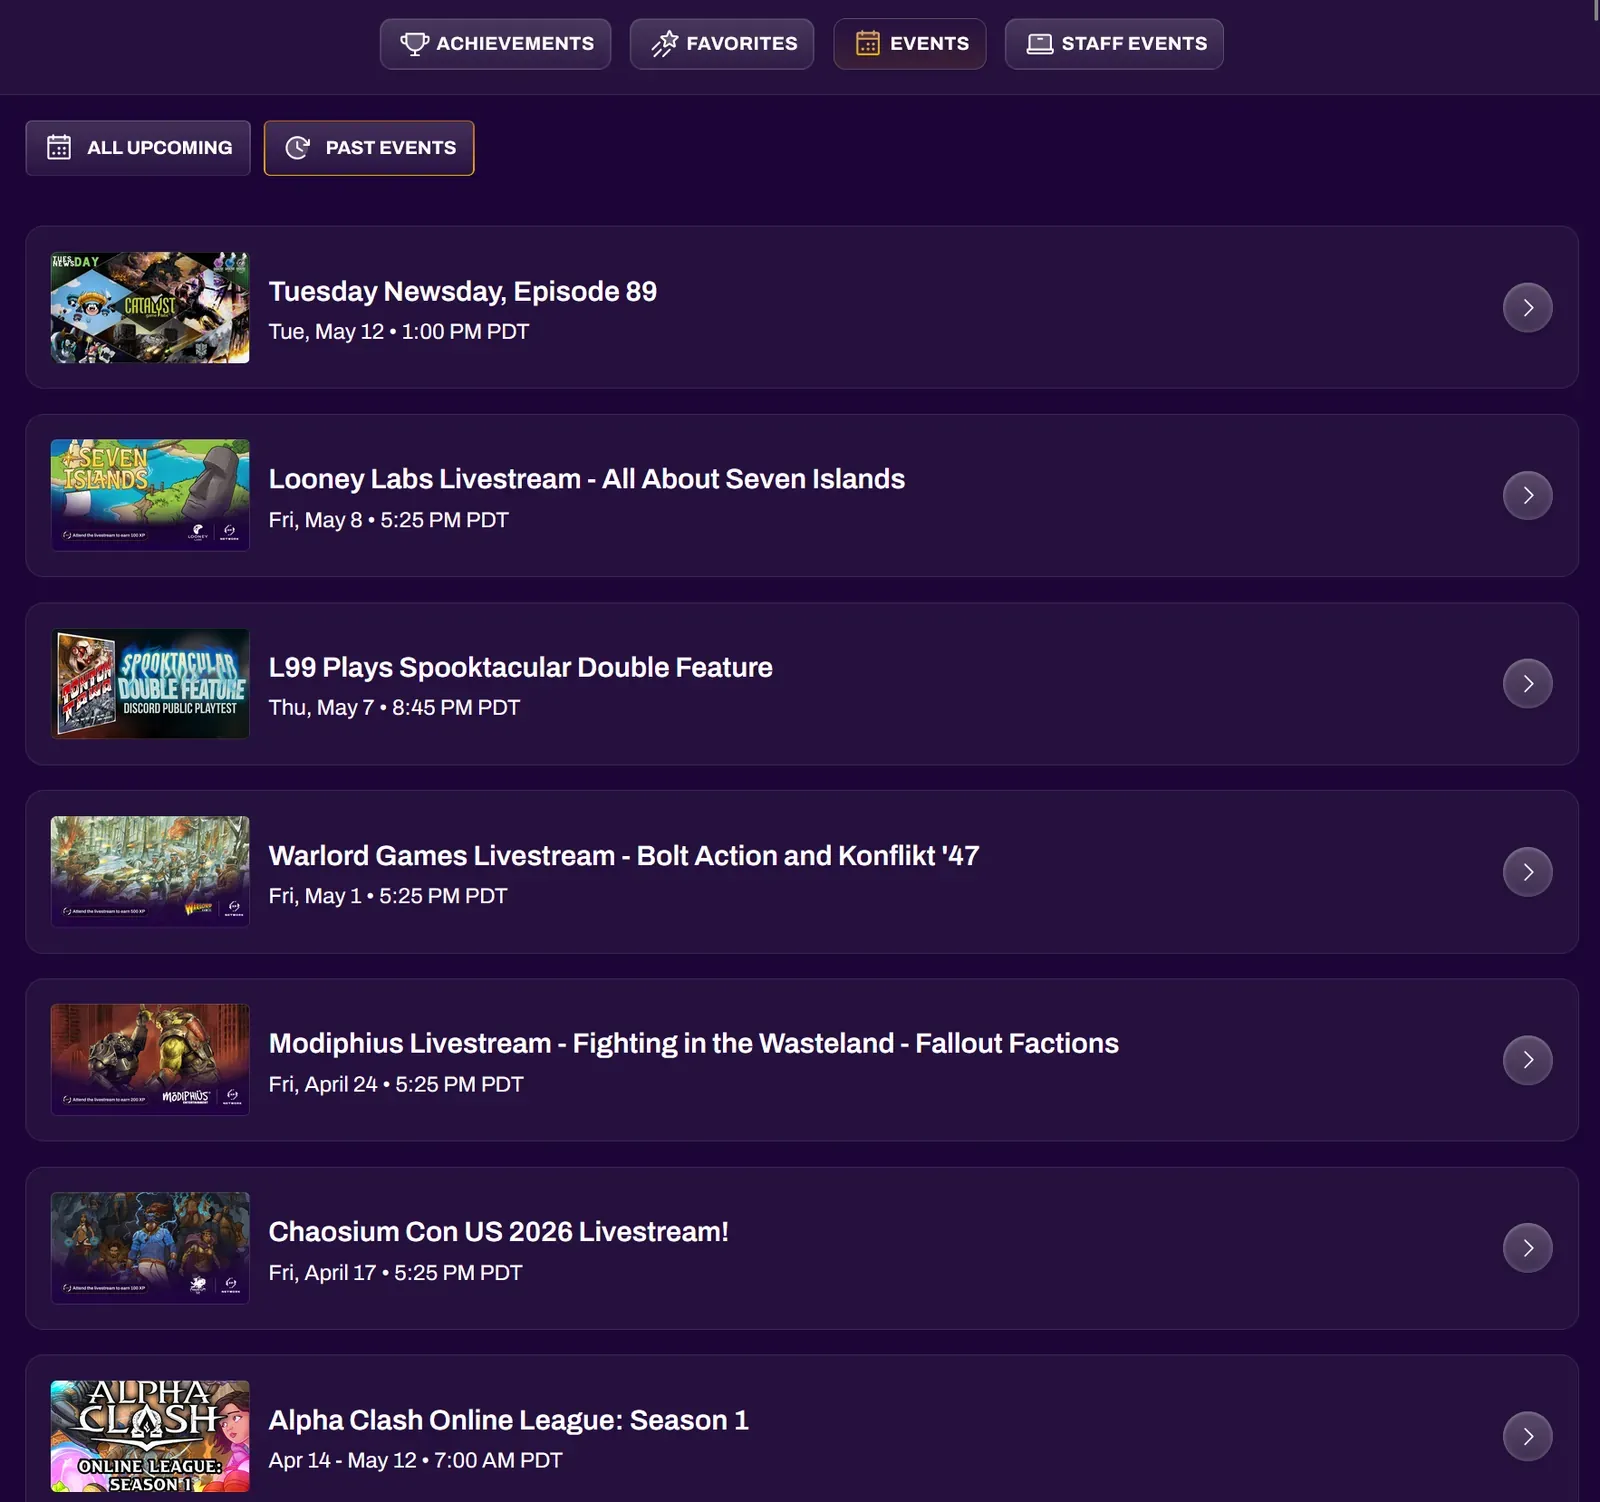1600x1502 pixels.
Task: Click the shooting star icon on Favorites
Action: click(665, 44)
